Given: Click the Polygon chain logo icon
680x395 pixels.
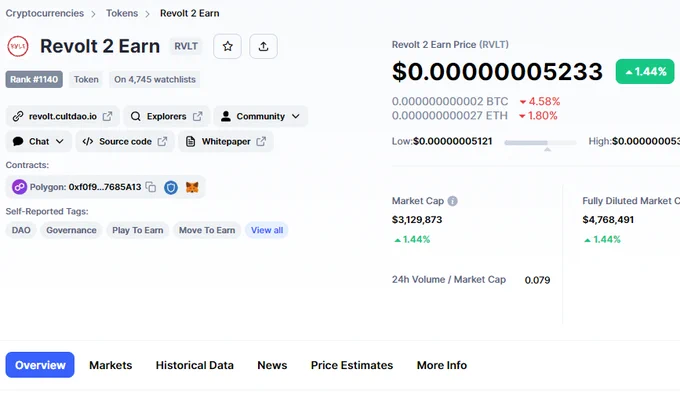Looking at the screenshot, I should tap(19, 187).
